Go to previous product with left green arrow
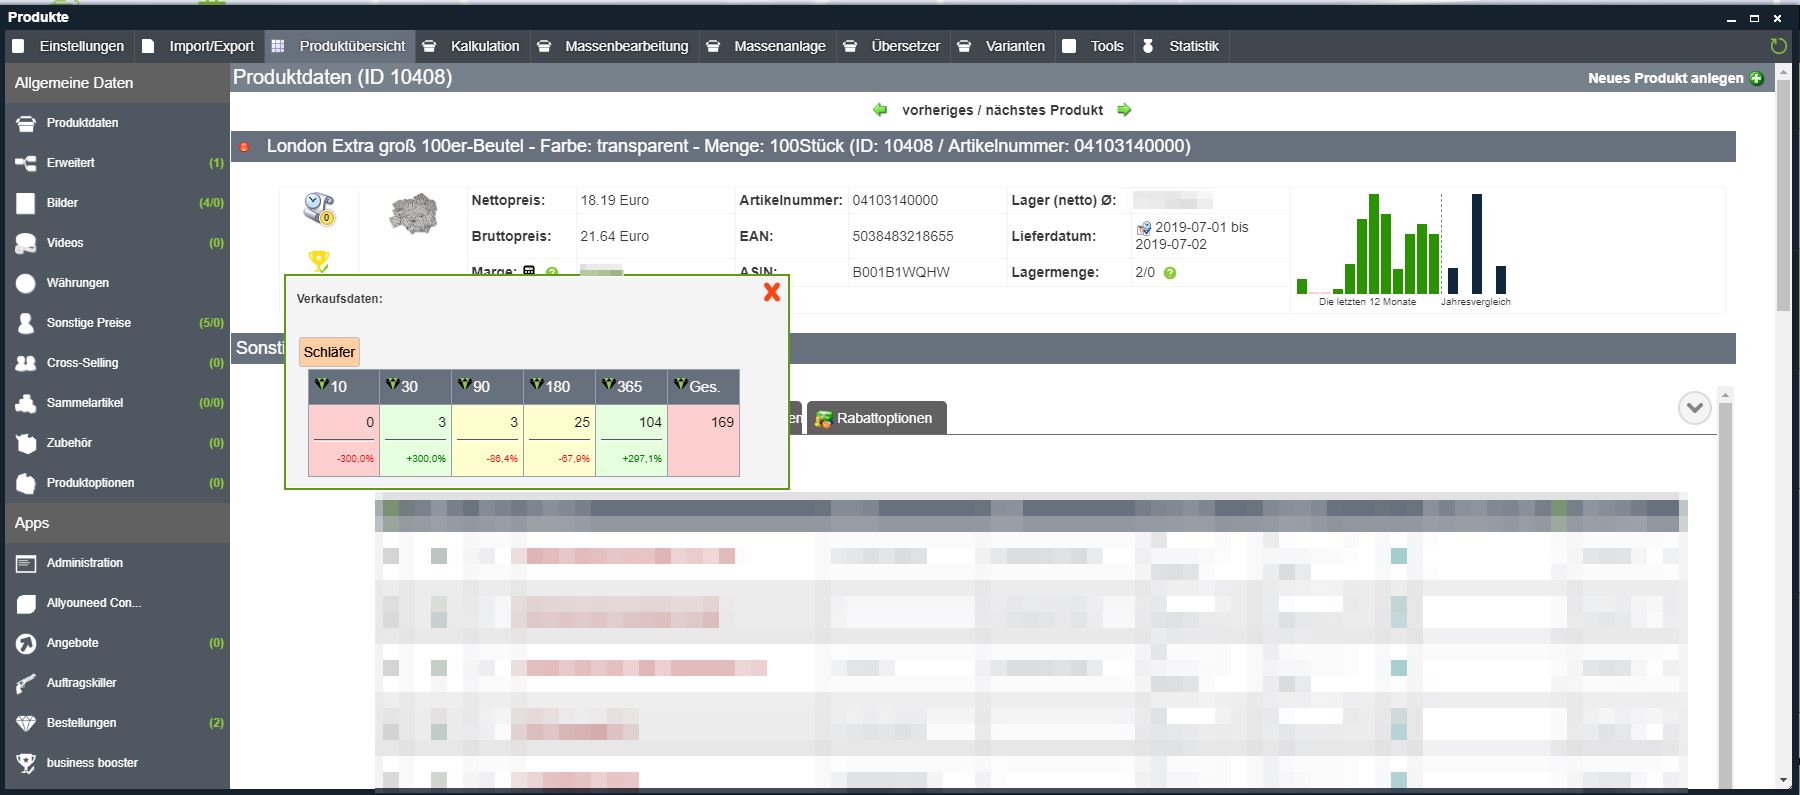This screenshot has width=1800, height=795. (880, 110)
